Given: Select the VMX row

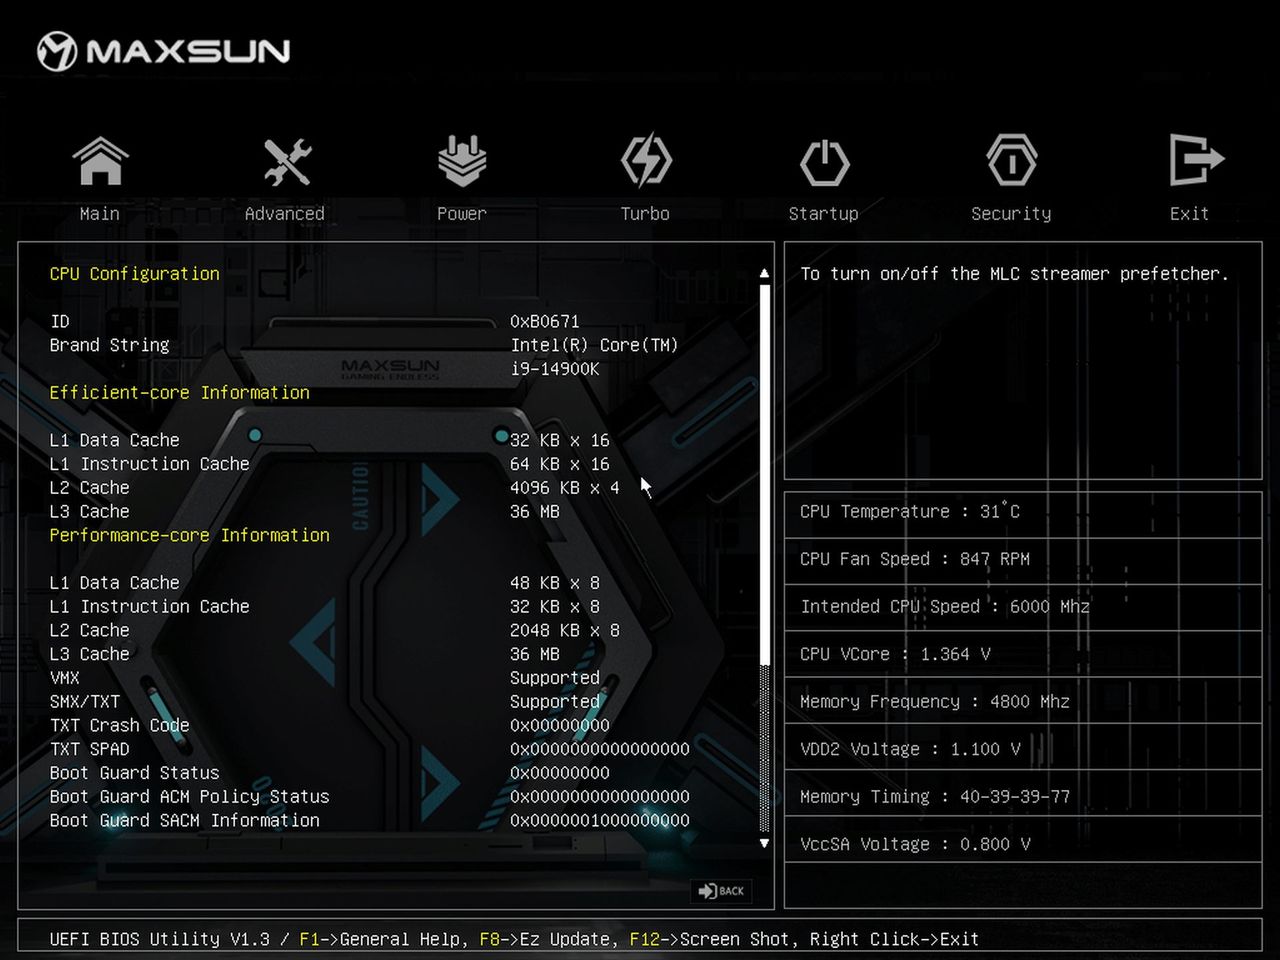Looking at the screenshot, I should point(324,678).
